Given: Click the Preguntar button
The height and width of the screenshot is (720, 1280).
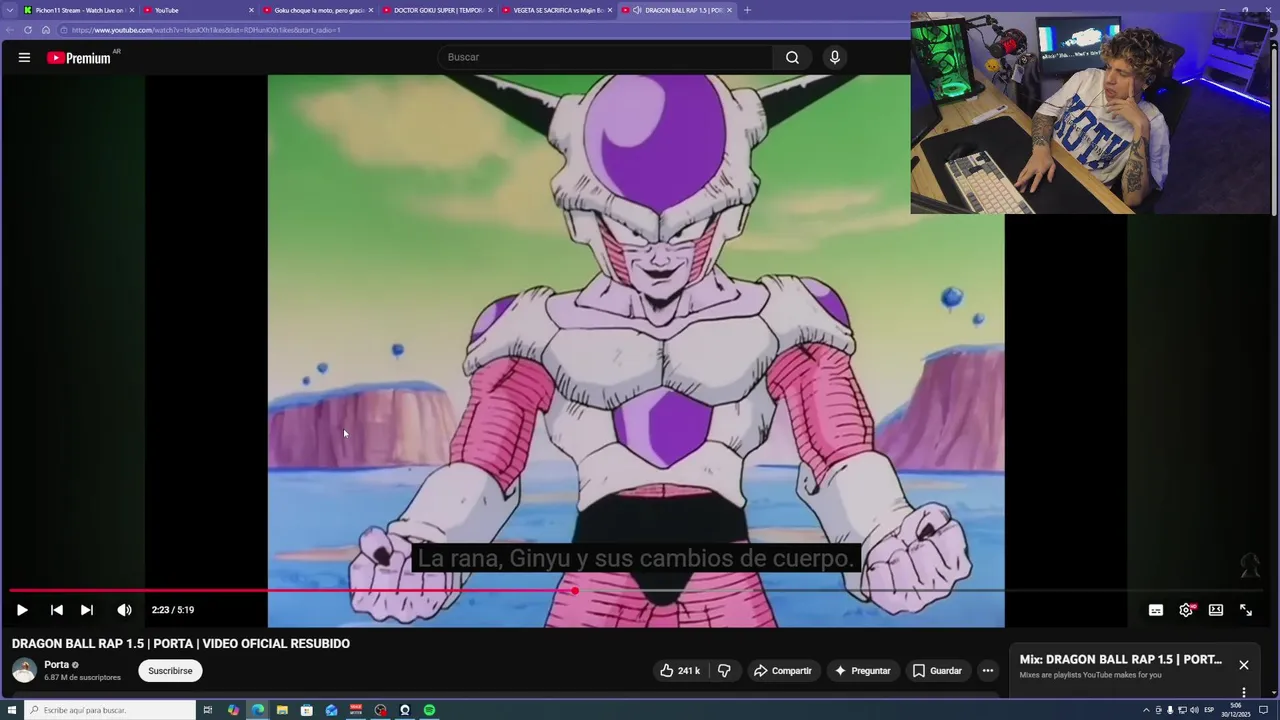Looking at the screenshot, I should coord(862,671).
